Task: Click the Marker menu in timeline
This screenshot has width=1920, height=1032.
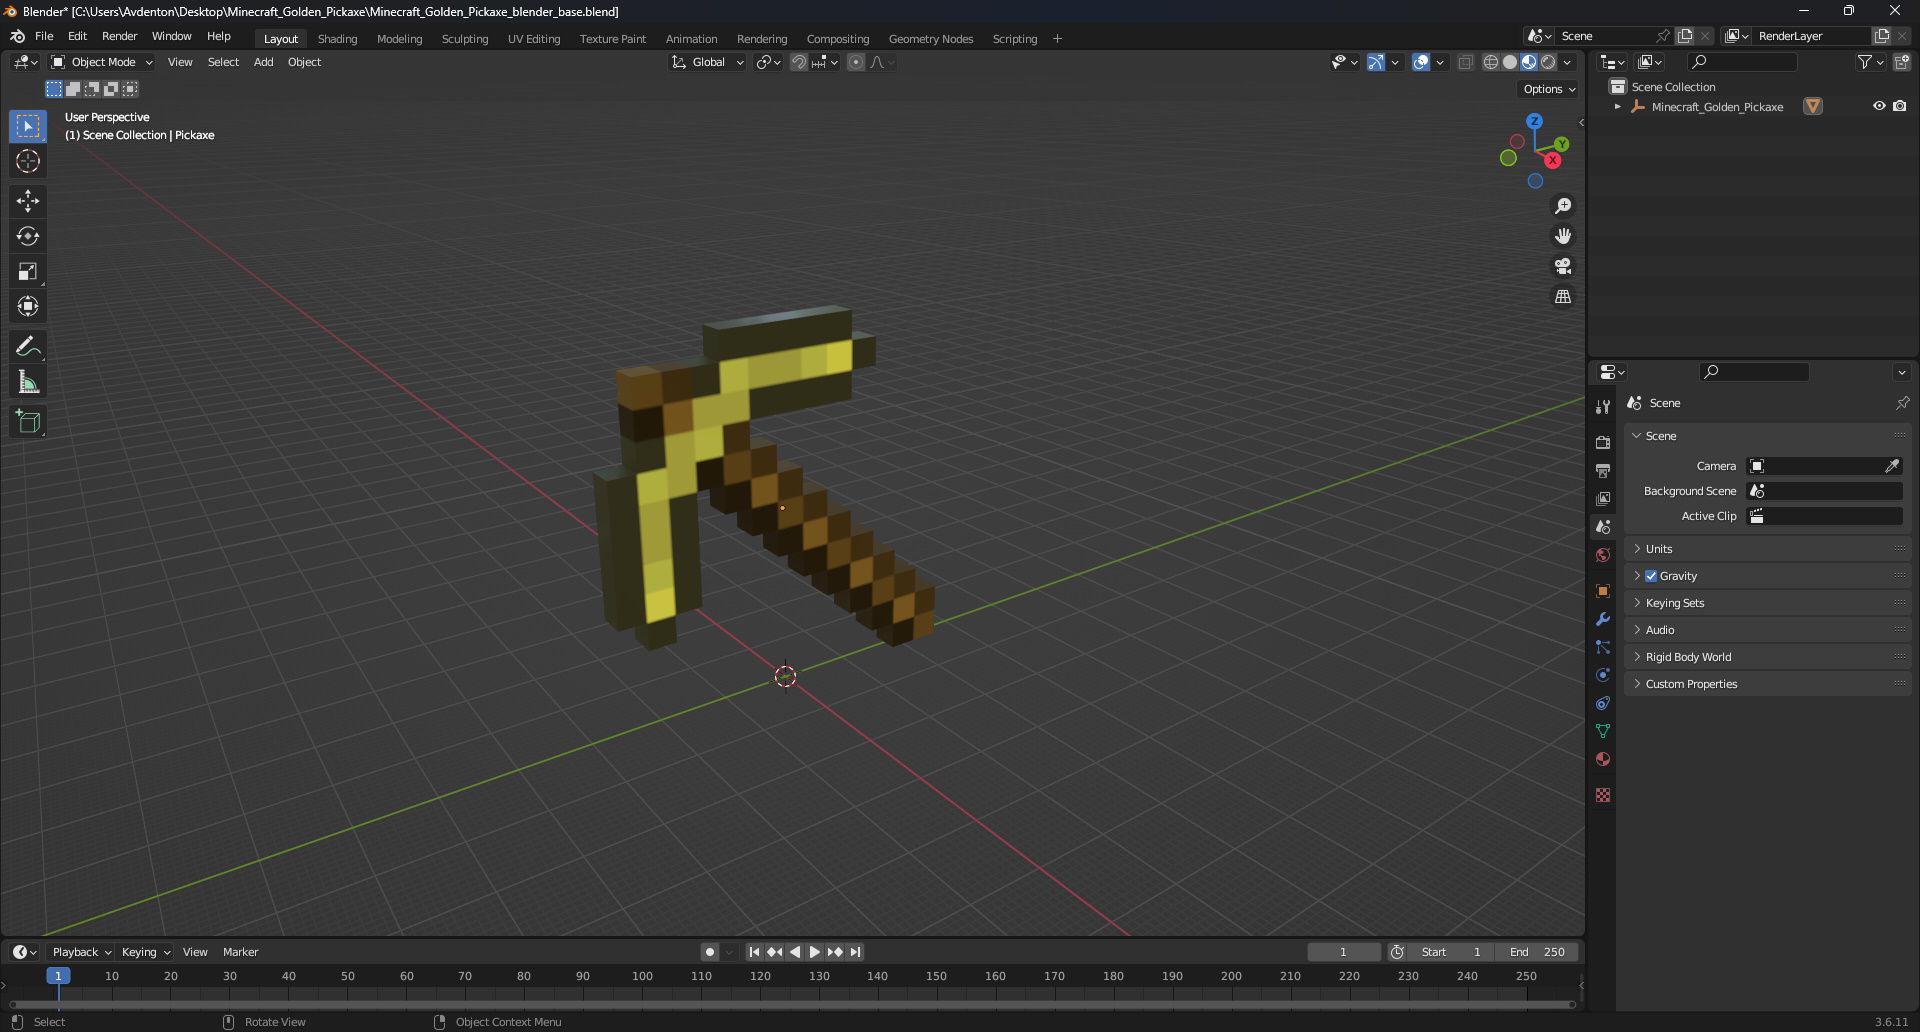Action: tap(240, 952)
